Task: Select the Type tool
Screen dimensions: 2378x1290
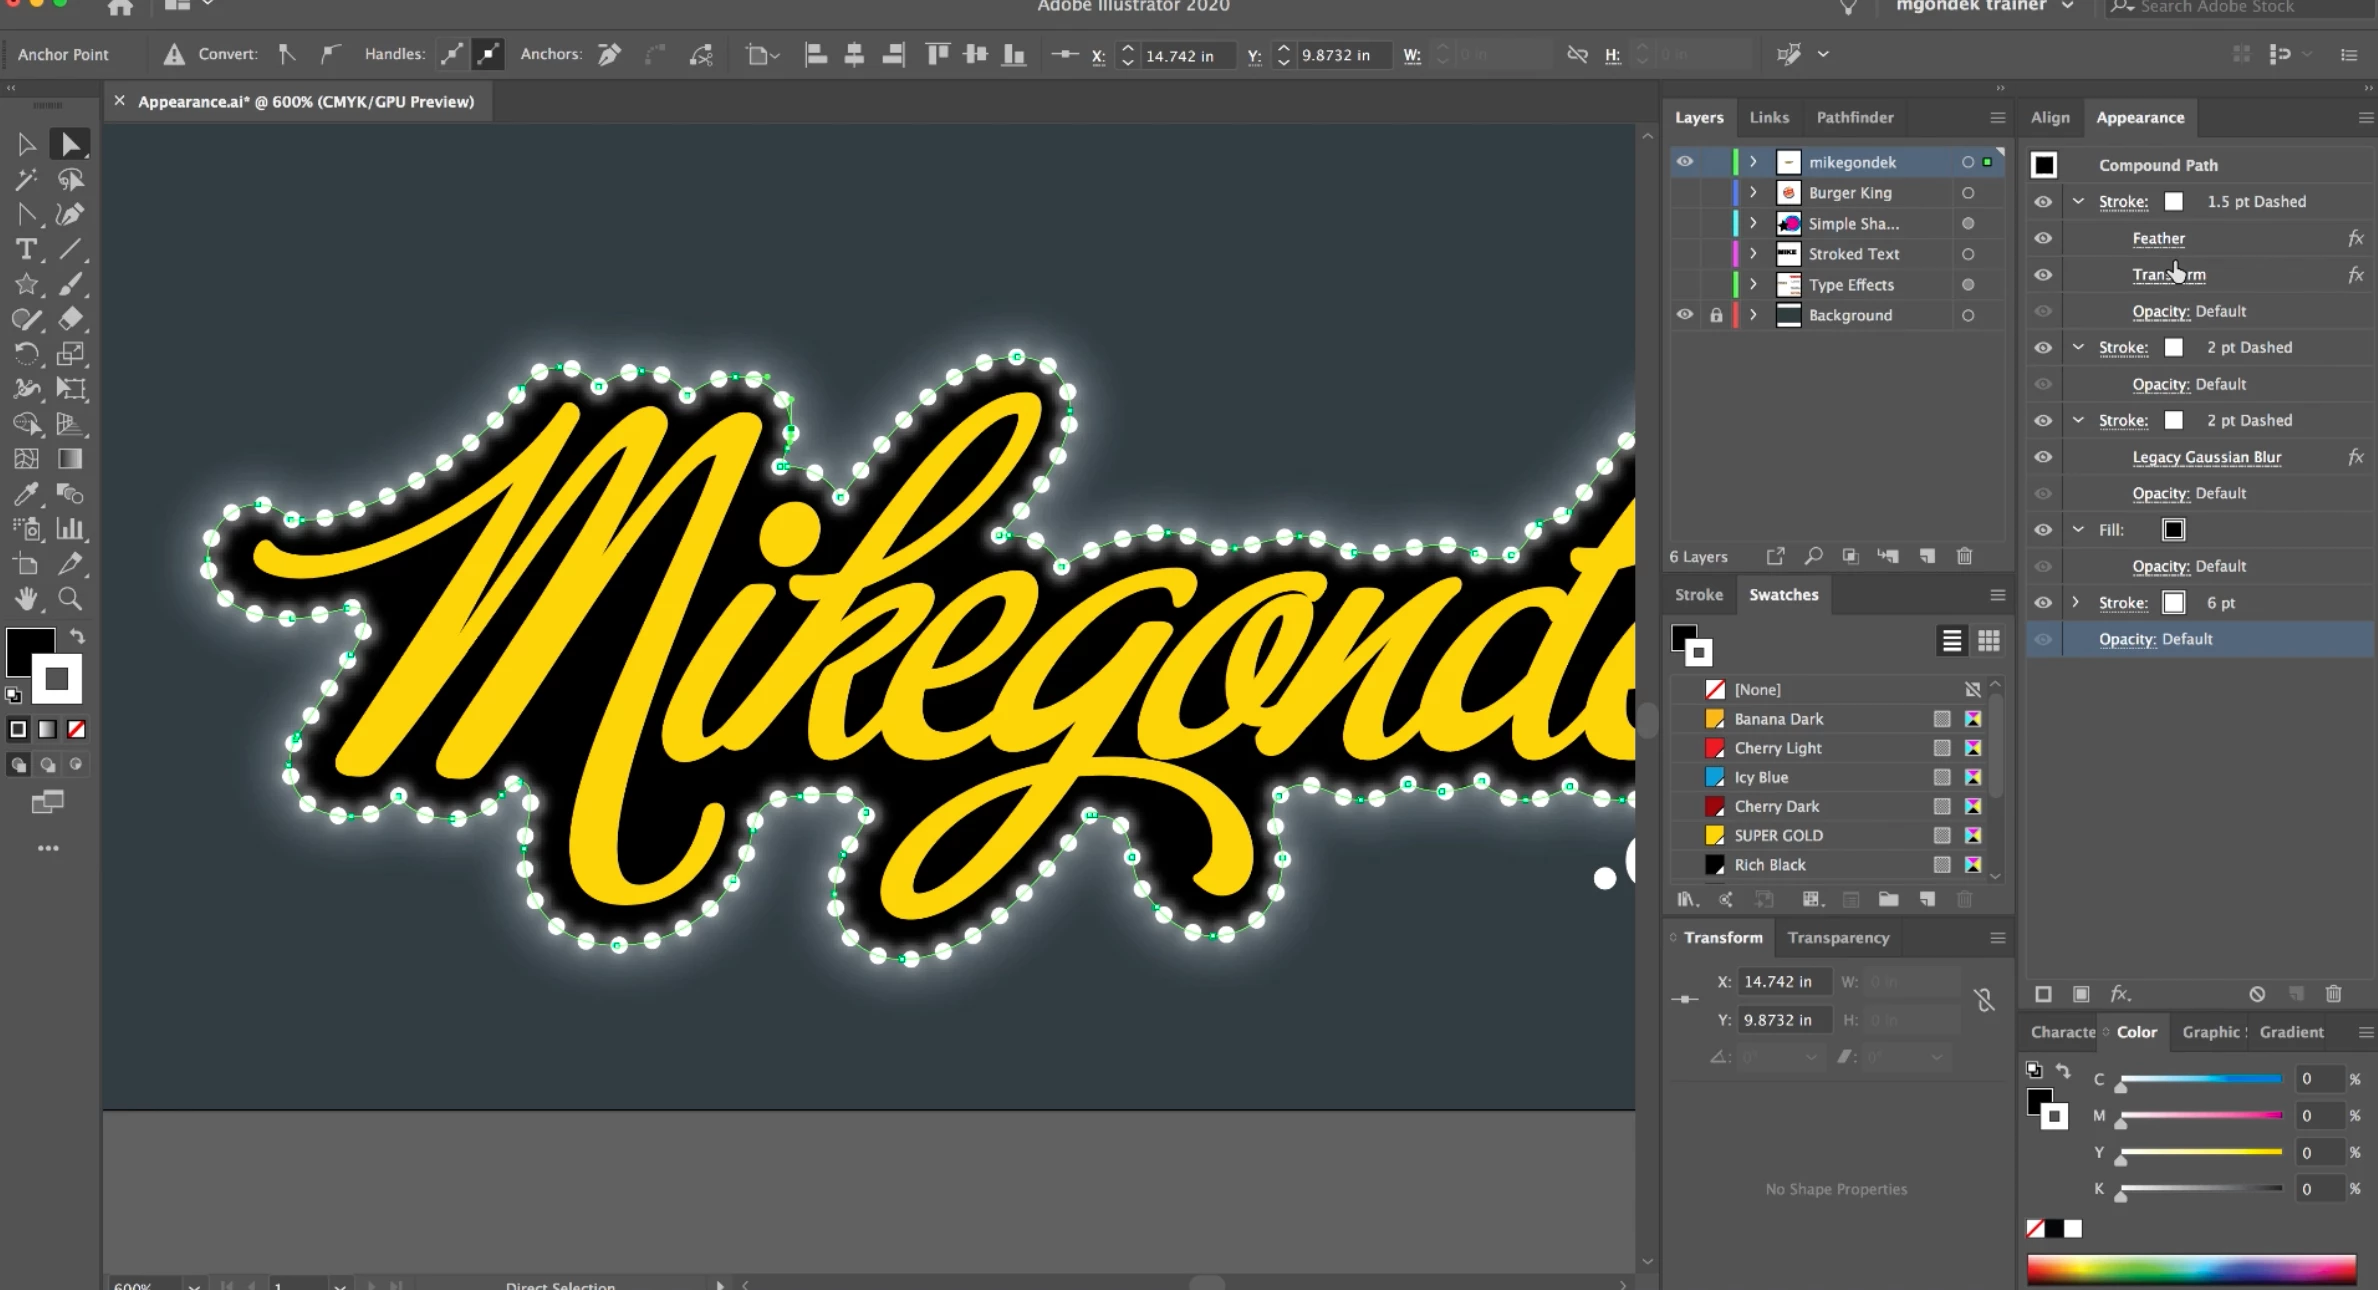Action: [x=26, y=250]
